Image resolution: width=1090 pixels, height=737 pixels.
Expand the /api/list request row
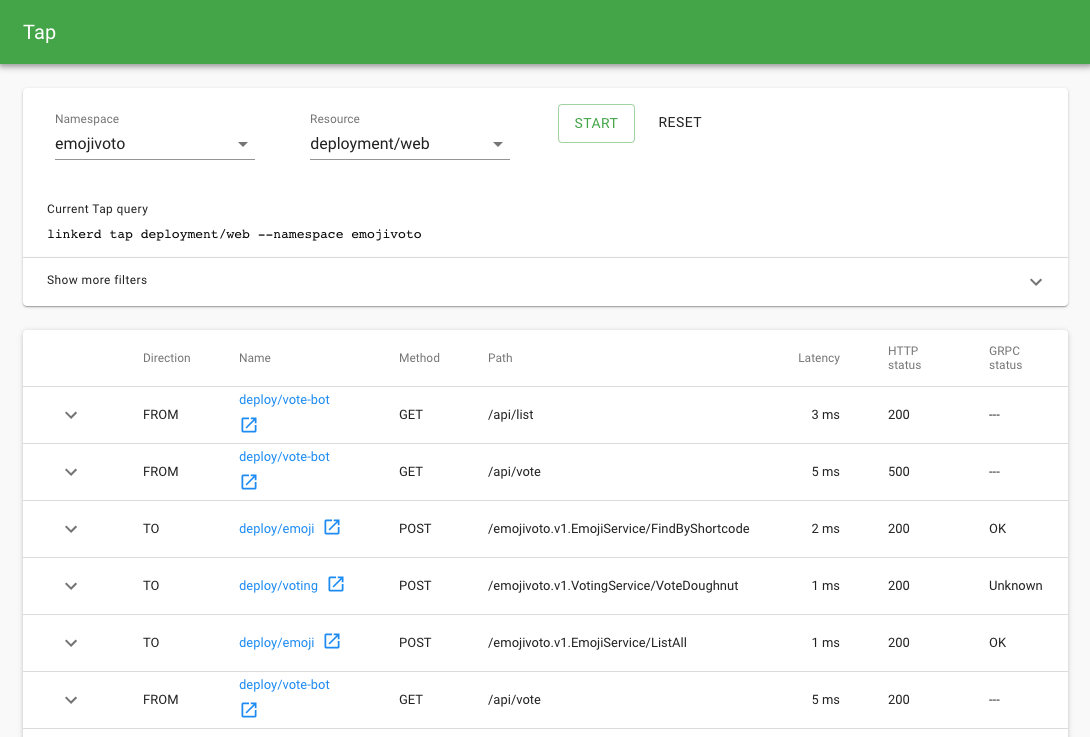pos(71,415)
